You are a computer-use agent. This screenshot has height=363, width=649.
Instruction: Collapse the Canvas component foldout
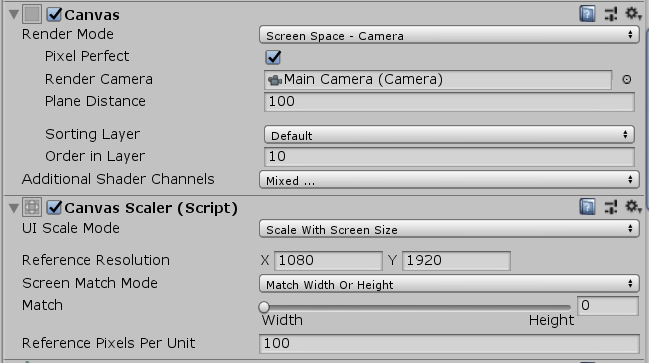coord(14,15)
